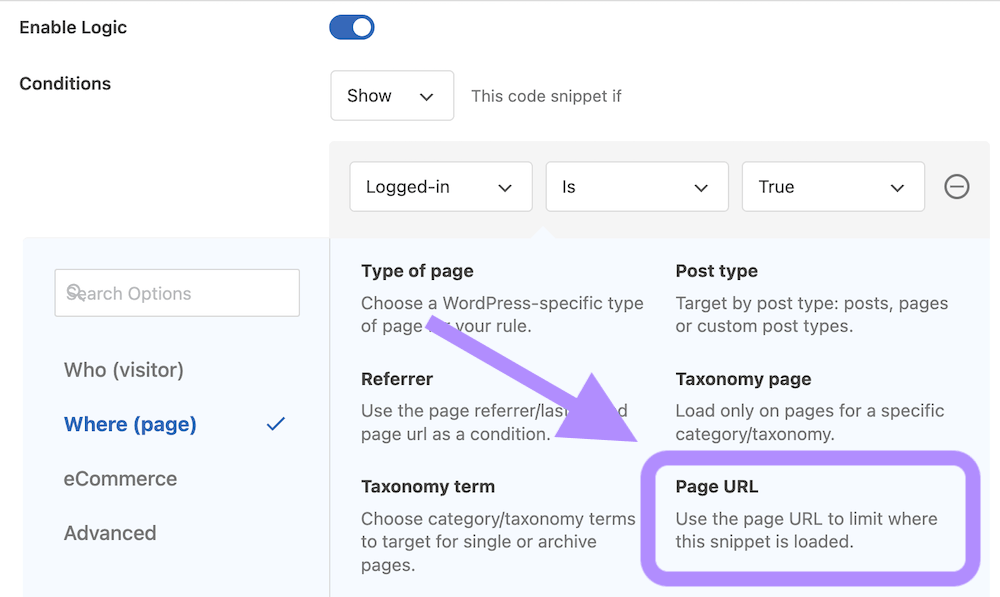Click the search magnifier icon in Search Options
The height and width of the screenshot is (597, 1000).
pyautogui.click(x=76, y=293)
